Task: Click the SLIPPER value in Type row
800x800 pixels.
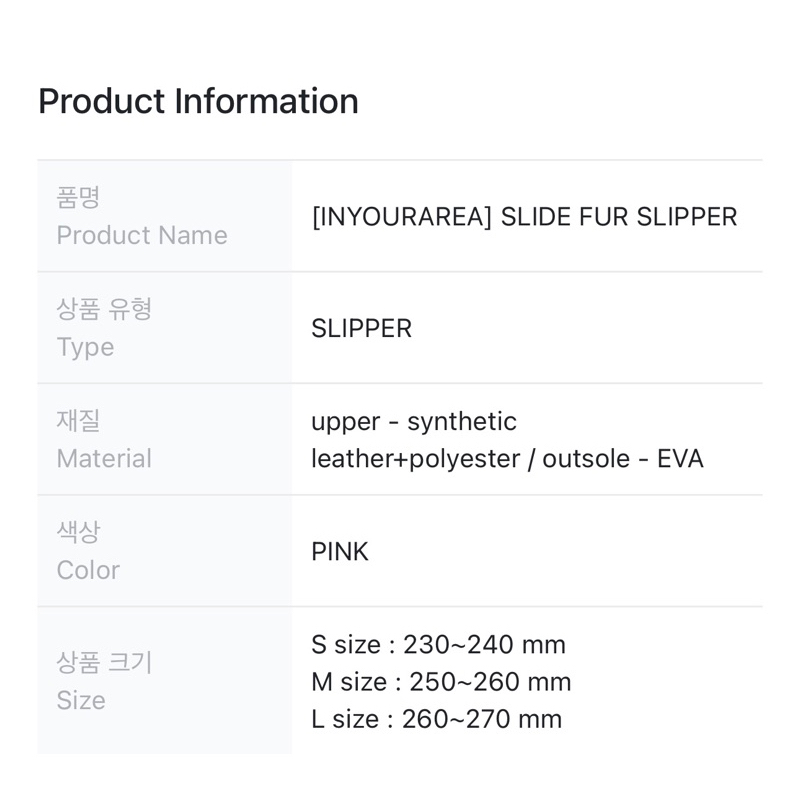Action: tap(361, 328)
